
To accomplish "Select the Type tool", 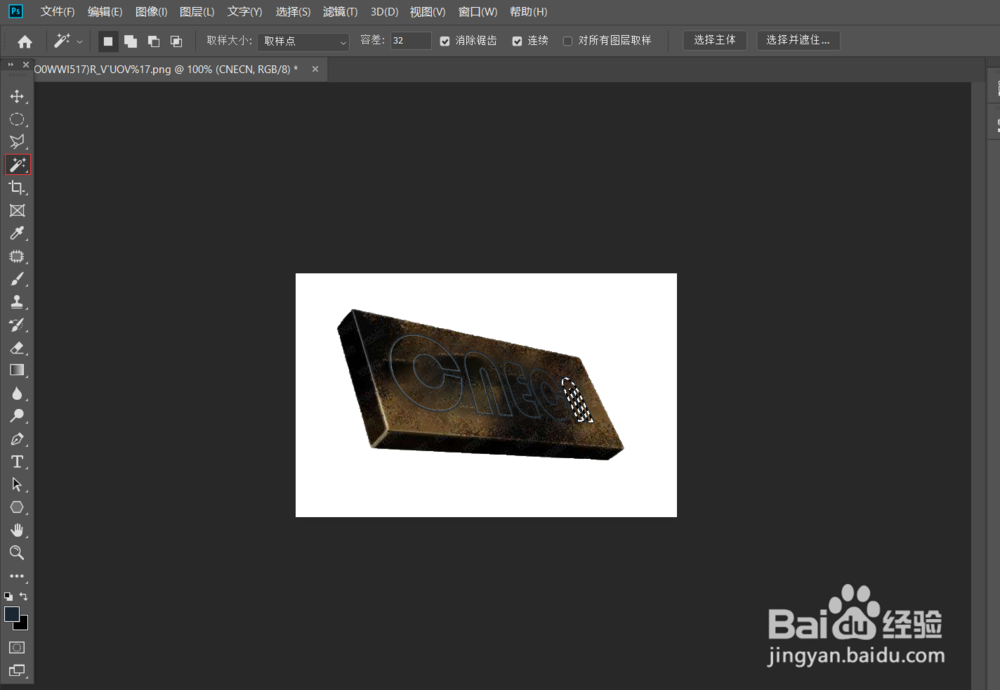I will point(17,461).
